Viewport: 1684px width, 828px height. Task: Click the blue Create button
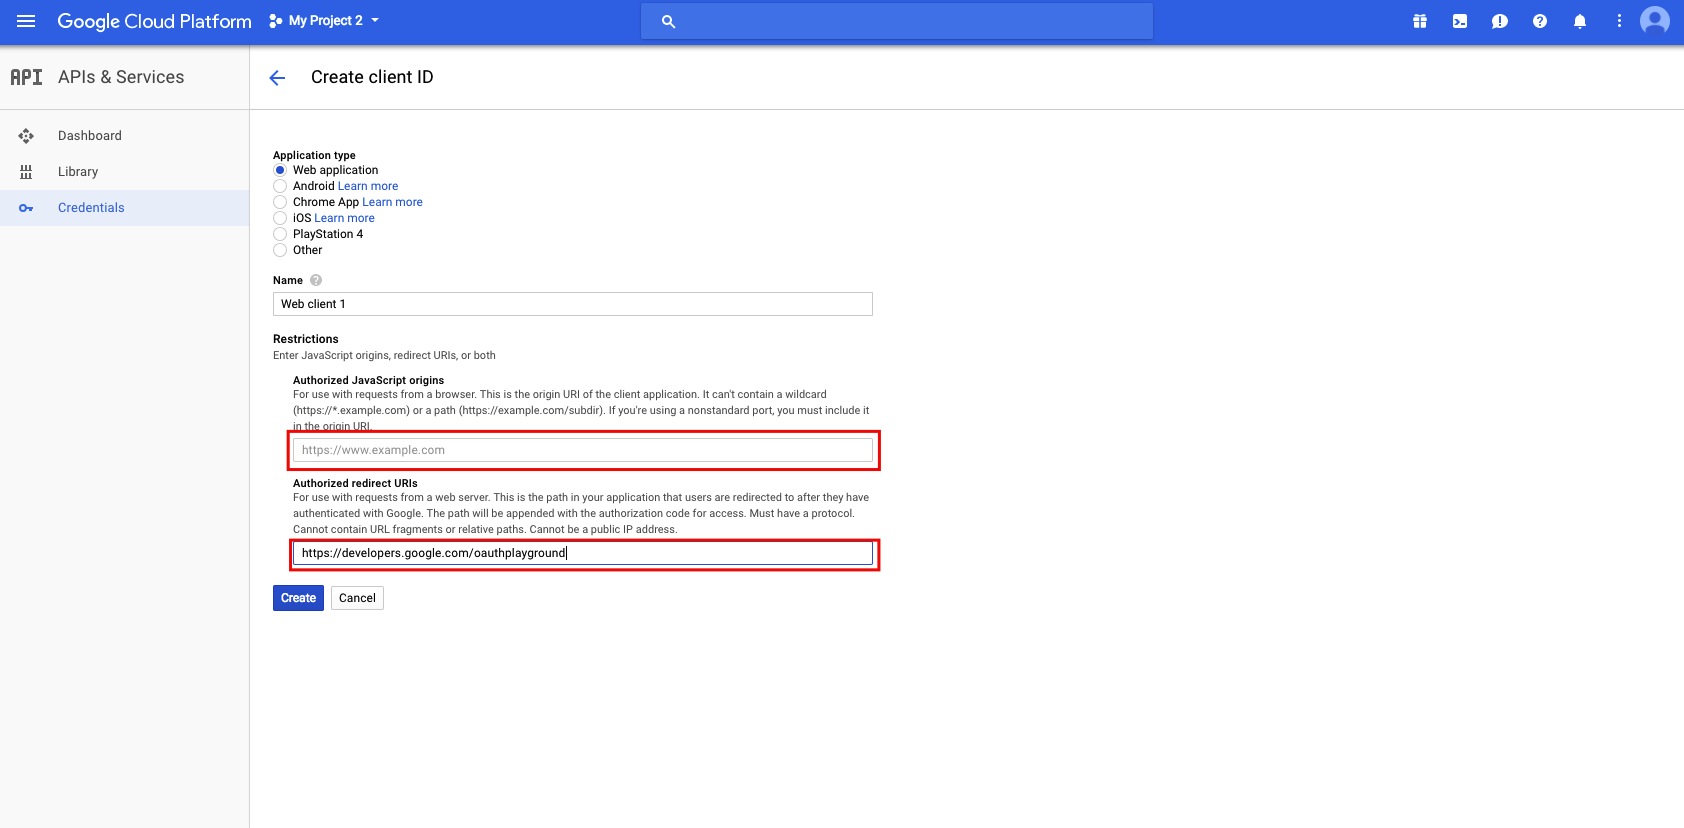click(x=298, y=598)
